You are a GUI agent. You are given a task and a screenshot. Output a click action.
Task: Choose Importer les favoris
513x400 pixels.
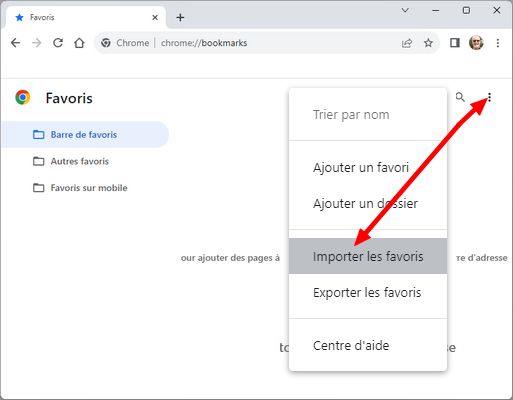click(368, 256)
